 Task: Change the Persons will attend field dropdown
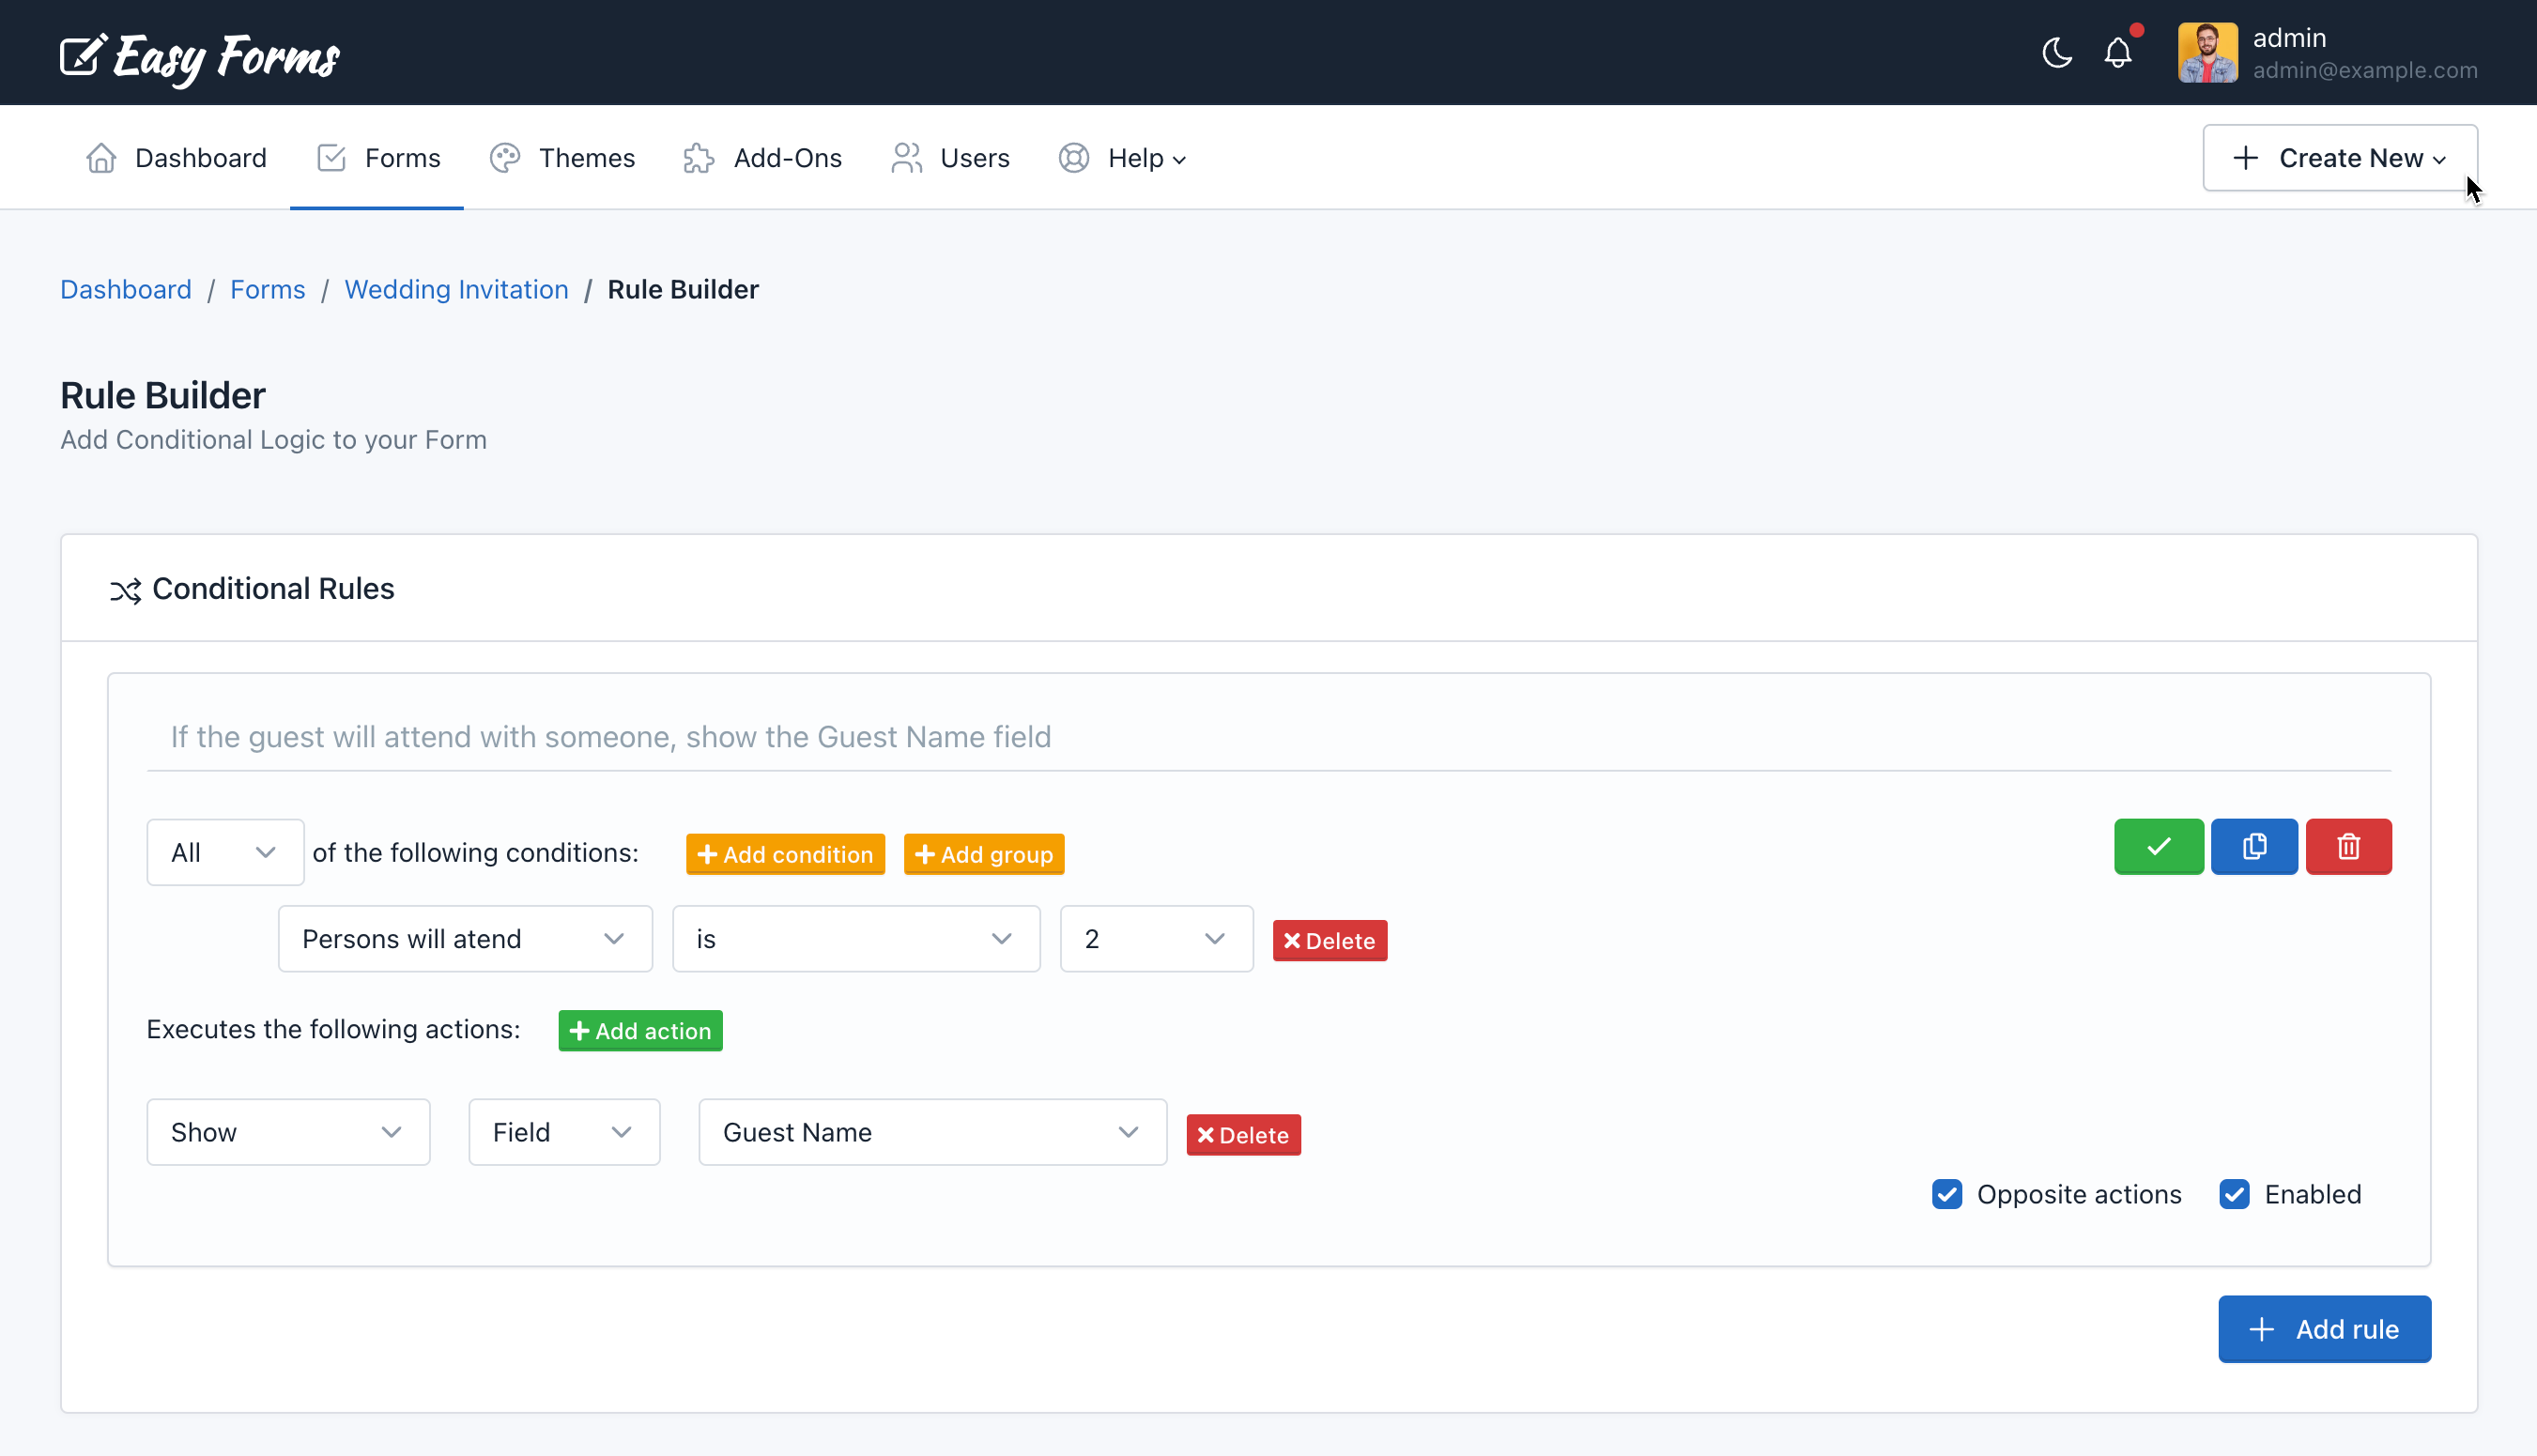[462, 939]
